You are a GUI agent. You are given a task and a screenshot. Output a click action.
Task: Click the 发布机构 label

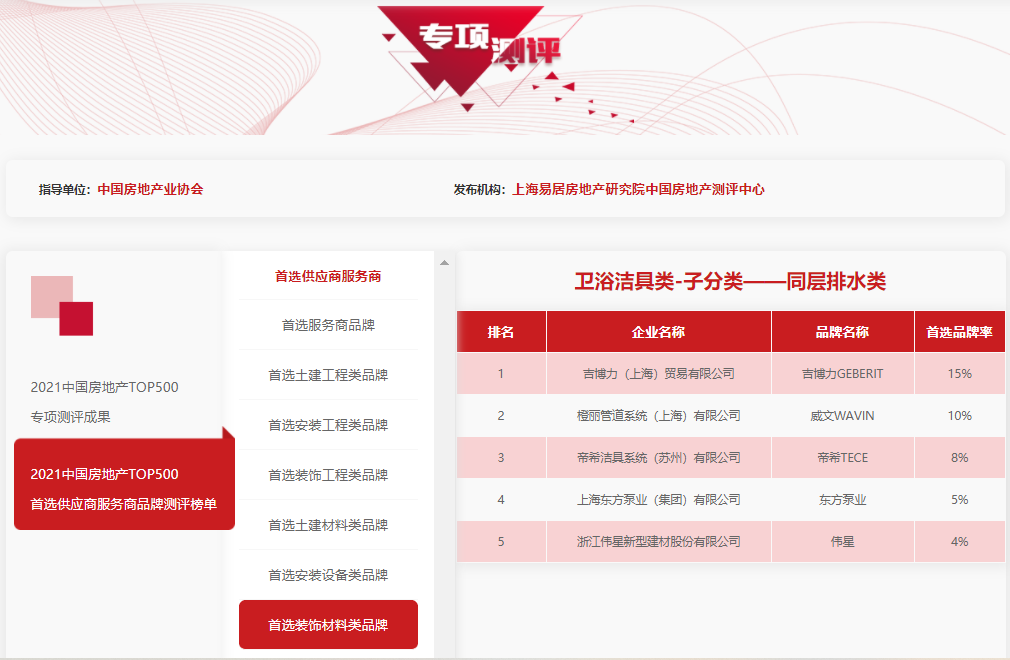(479, 189)
